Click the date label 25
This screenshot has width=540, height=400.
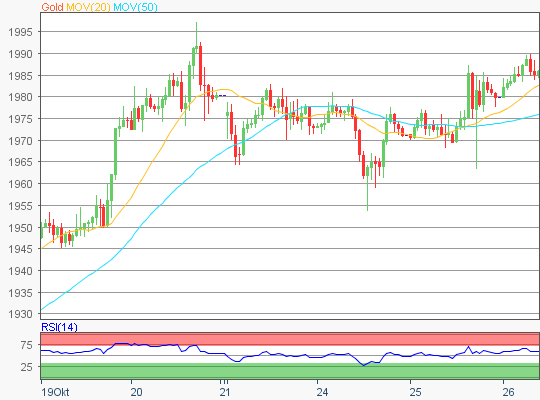click(x=415, y=392)
